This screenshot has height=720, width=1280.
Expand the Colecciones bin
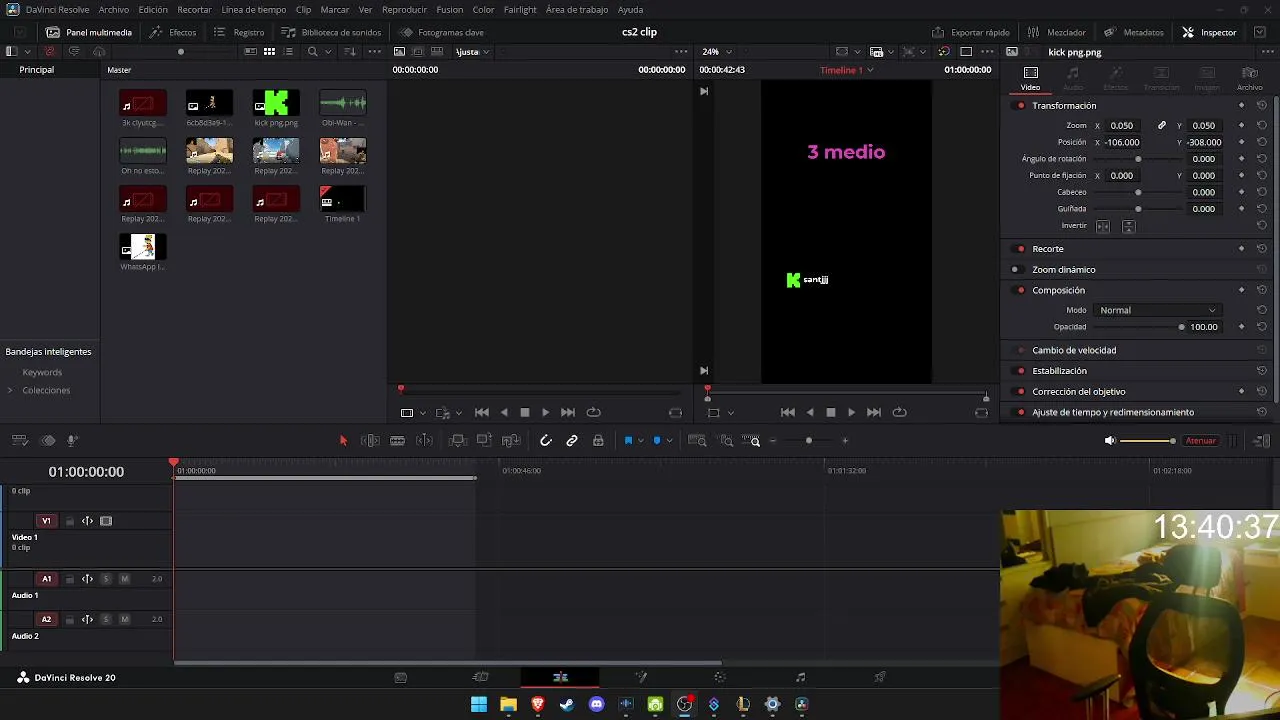point(10,390)
